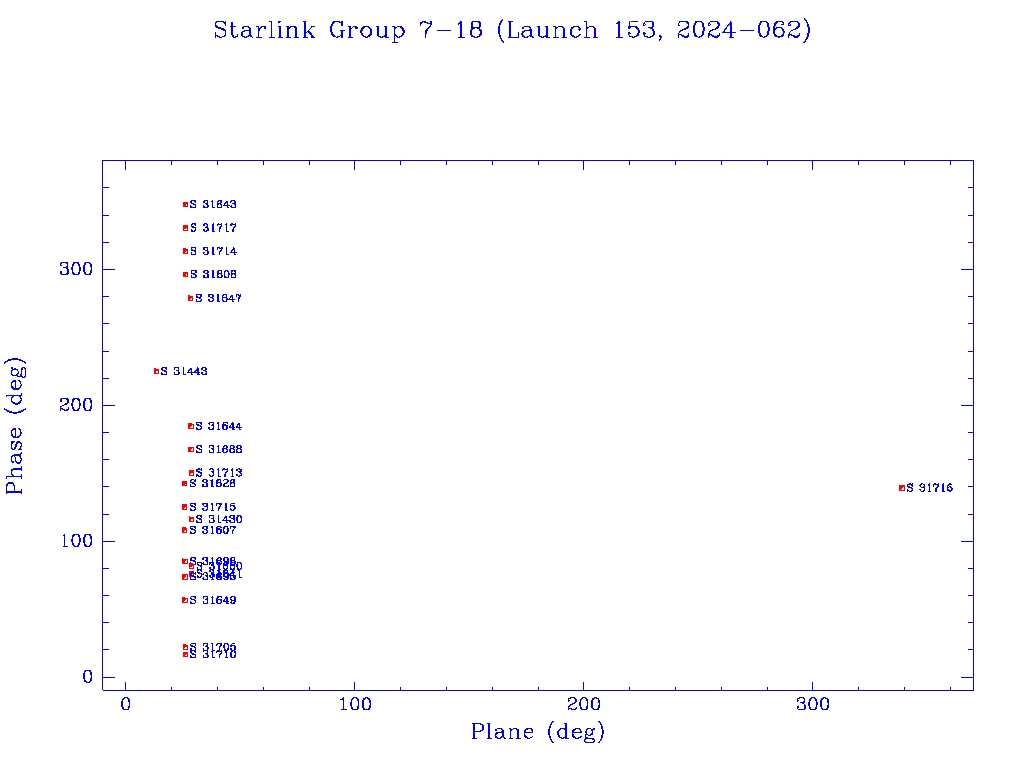
Task: Select the S 31649 satellite label
Action: (x=212, y=600)
